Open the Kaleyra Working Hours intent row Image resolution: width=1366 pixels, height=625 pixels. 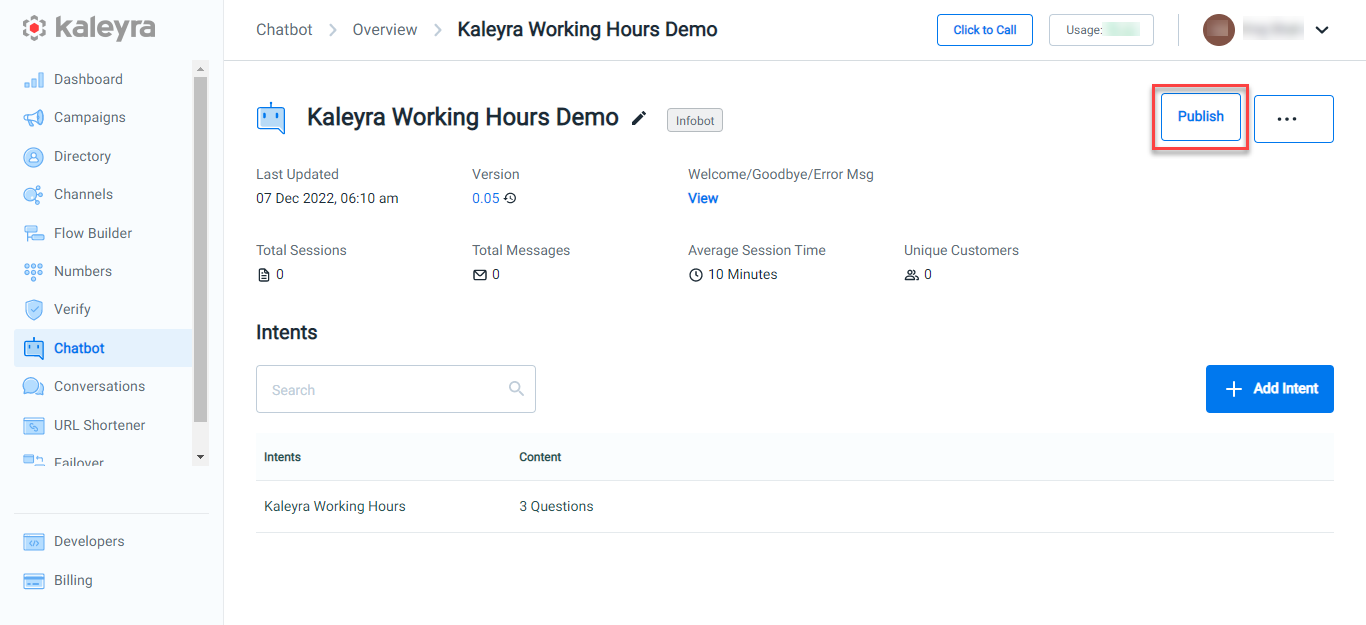794,507
